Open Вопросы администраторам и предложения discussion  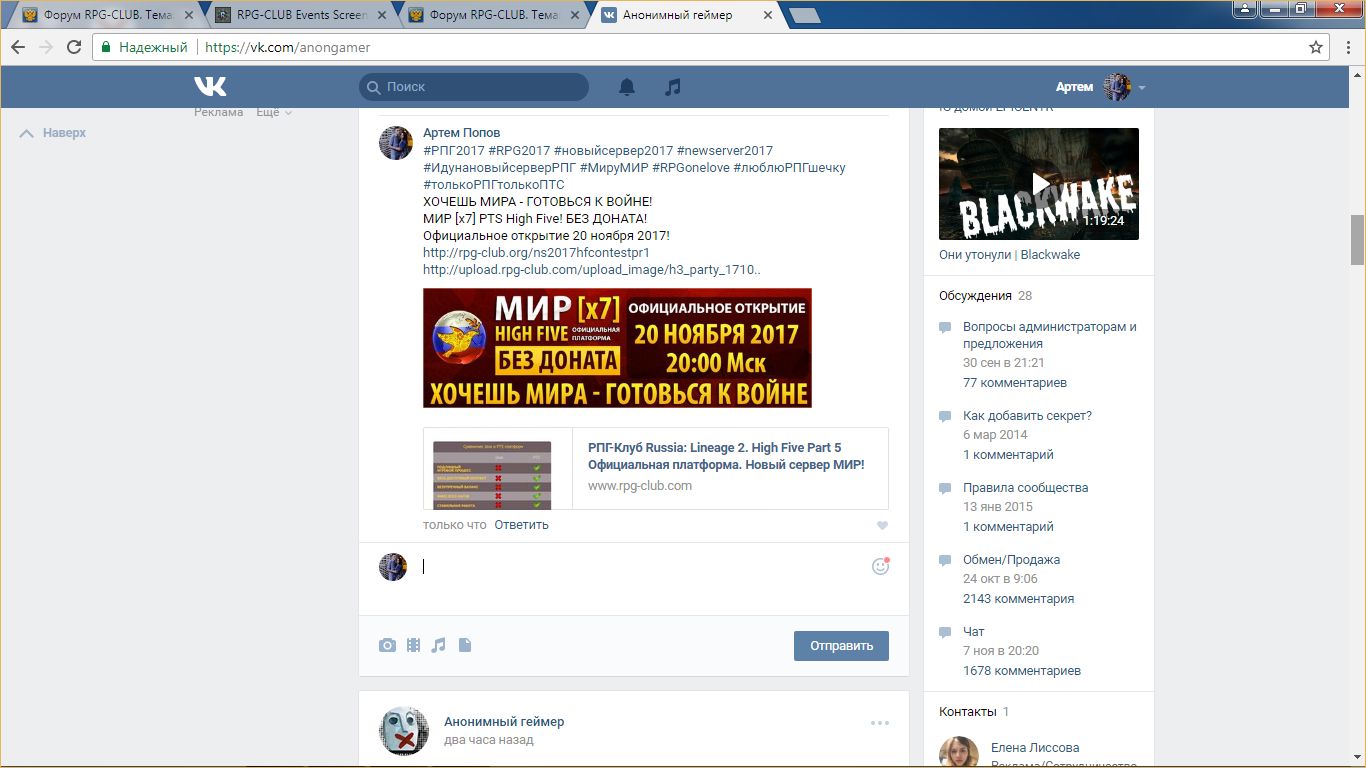click(1050, 335)
